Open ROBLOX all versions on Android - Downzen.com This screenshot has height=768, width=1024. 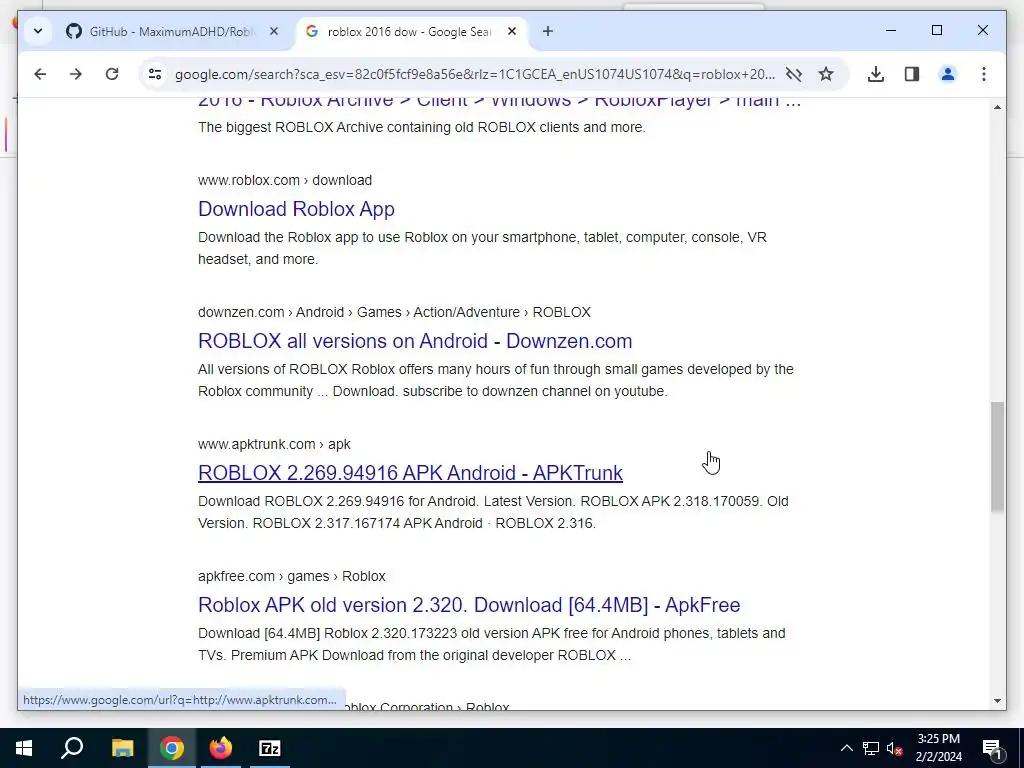click(x=415, y=341)
